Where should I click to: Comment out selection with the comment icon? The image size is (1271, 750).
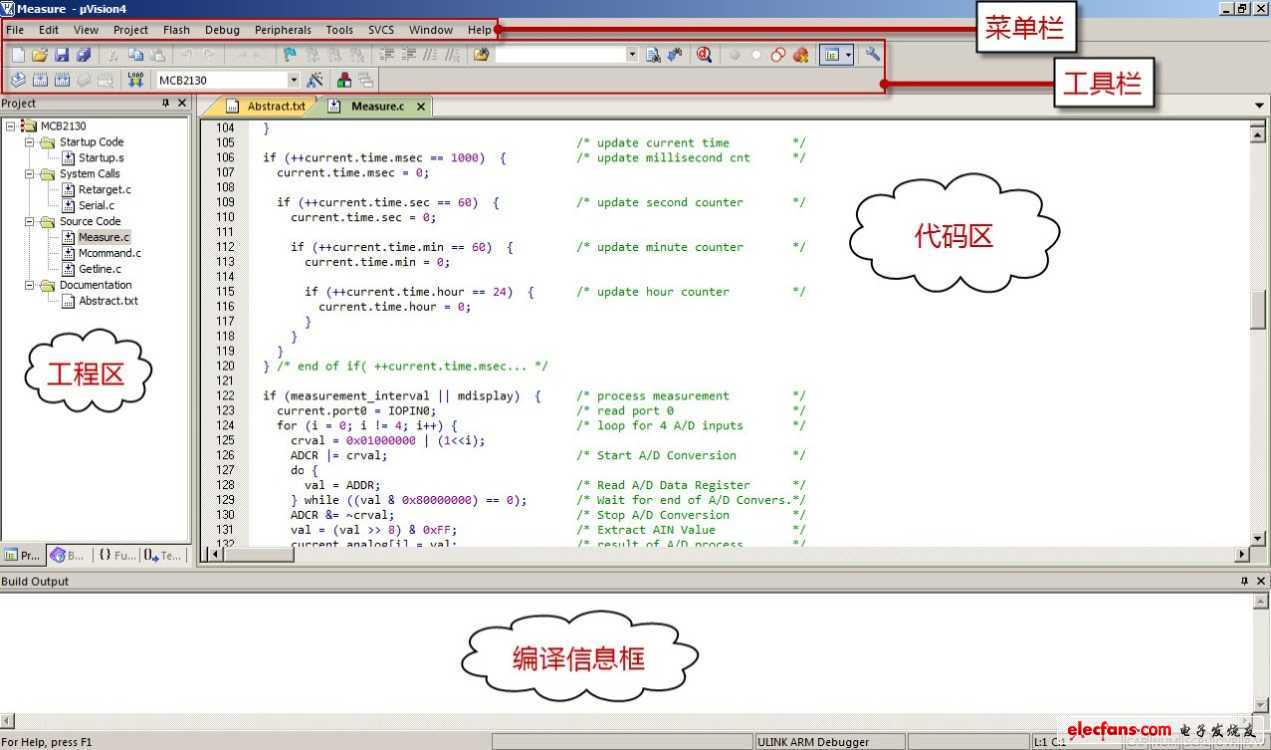(430, 55)
